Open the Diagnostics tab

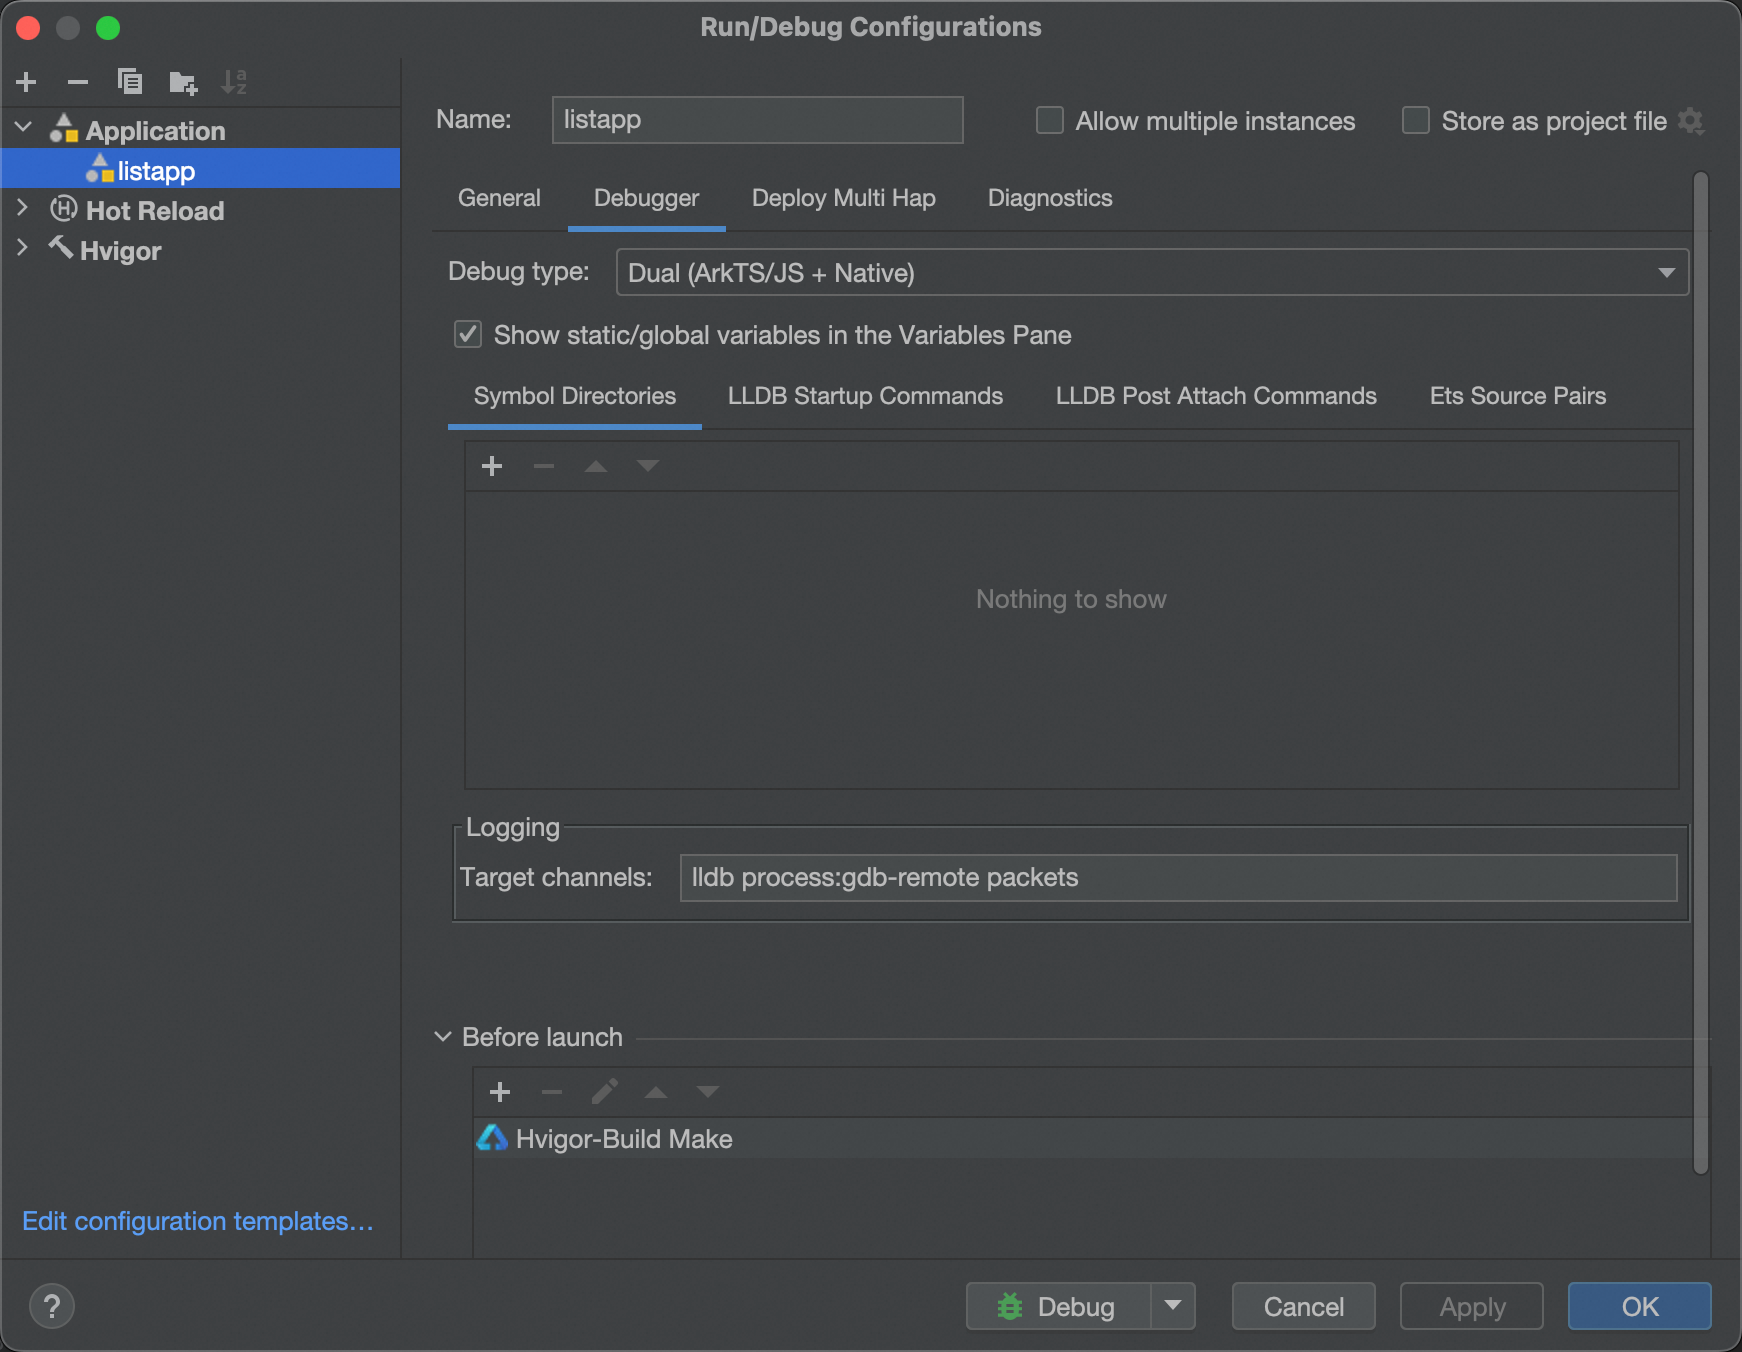[1050, 198]
